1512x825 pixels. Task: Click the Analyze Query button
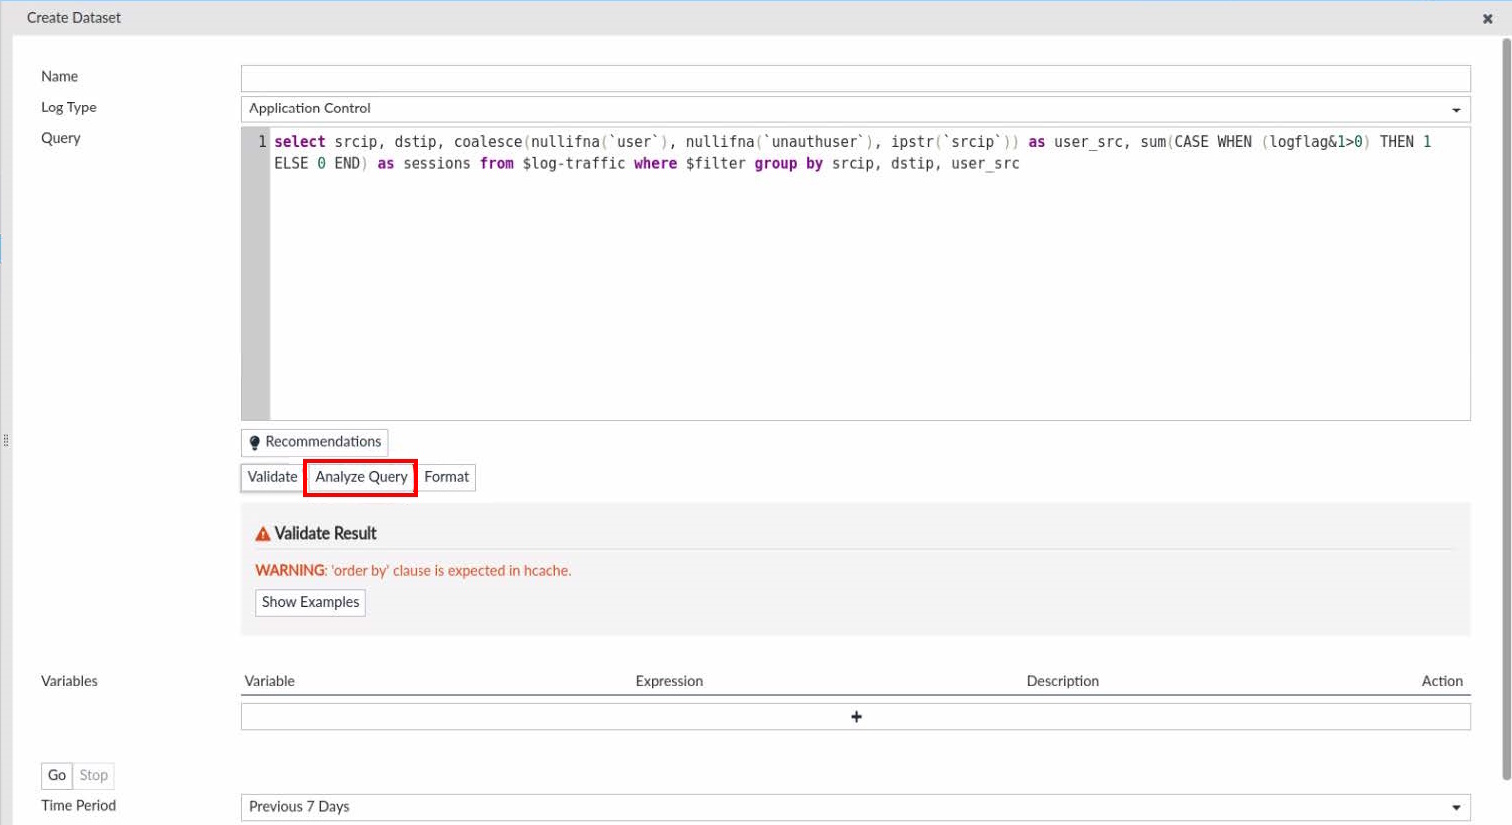360,477
